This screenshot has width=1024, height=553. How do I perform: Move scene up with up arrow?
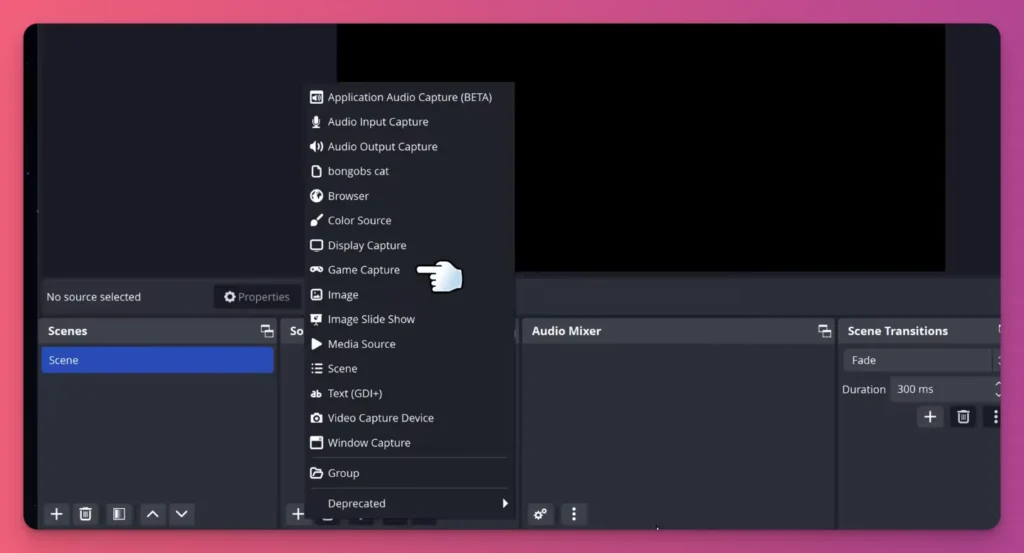click(x=152, y=514)
